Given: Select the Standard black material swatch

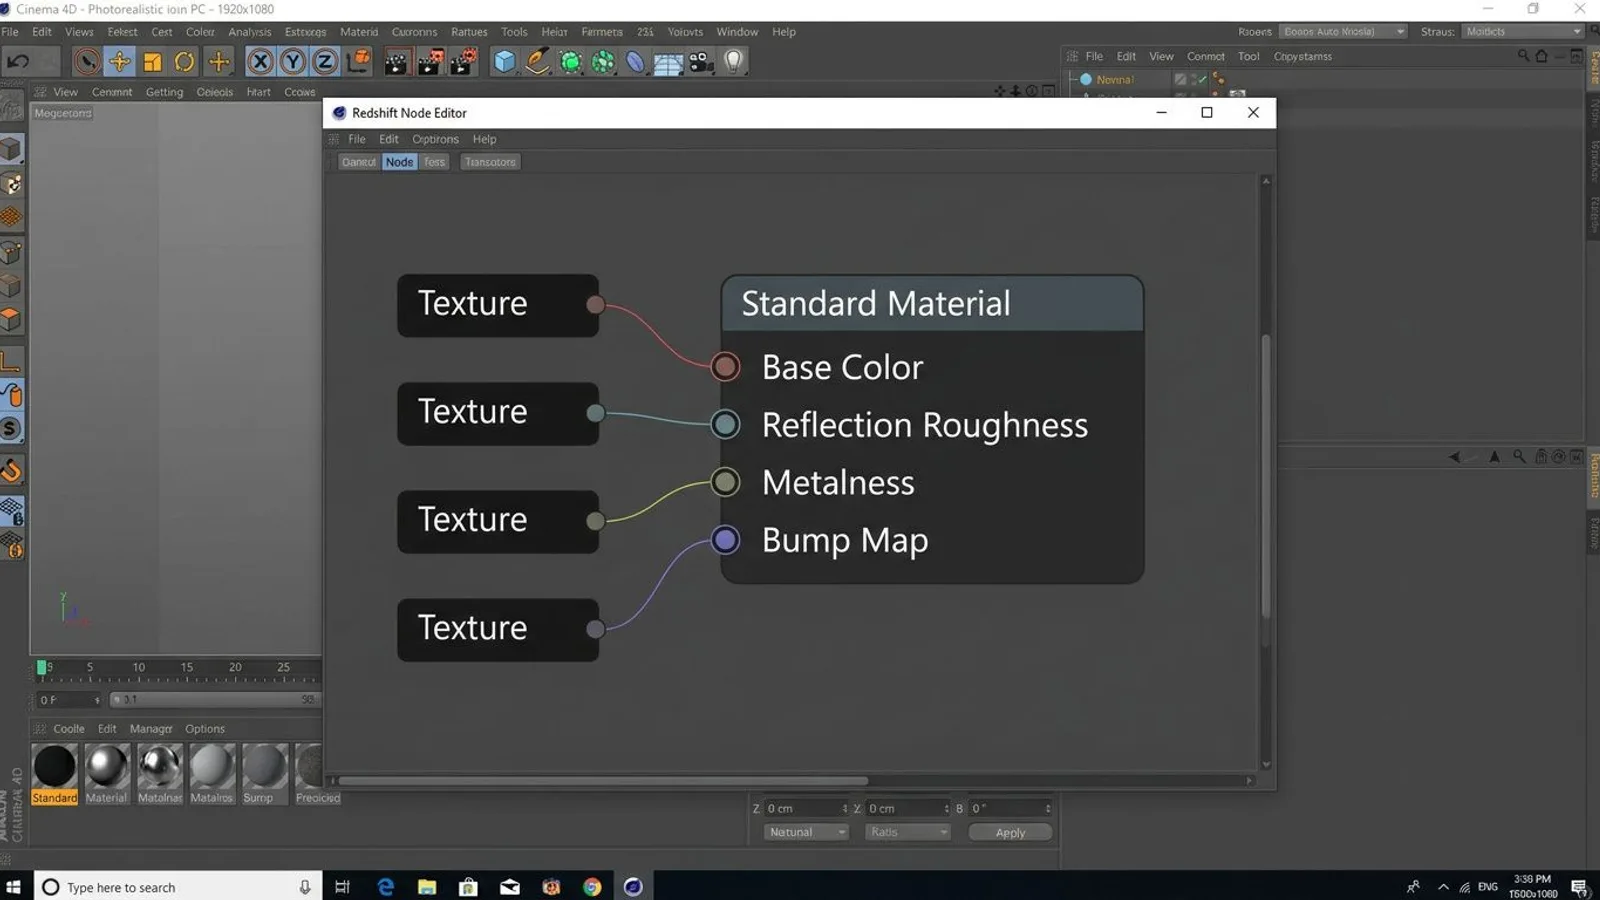Looking at the screenshot, I should [54, 774].
